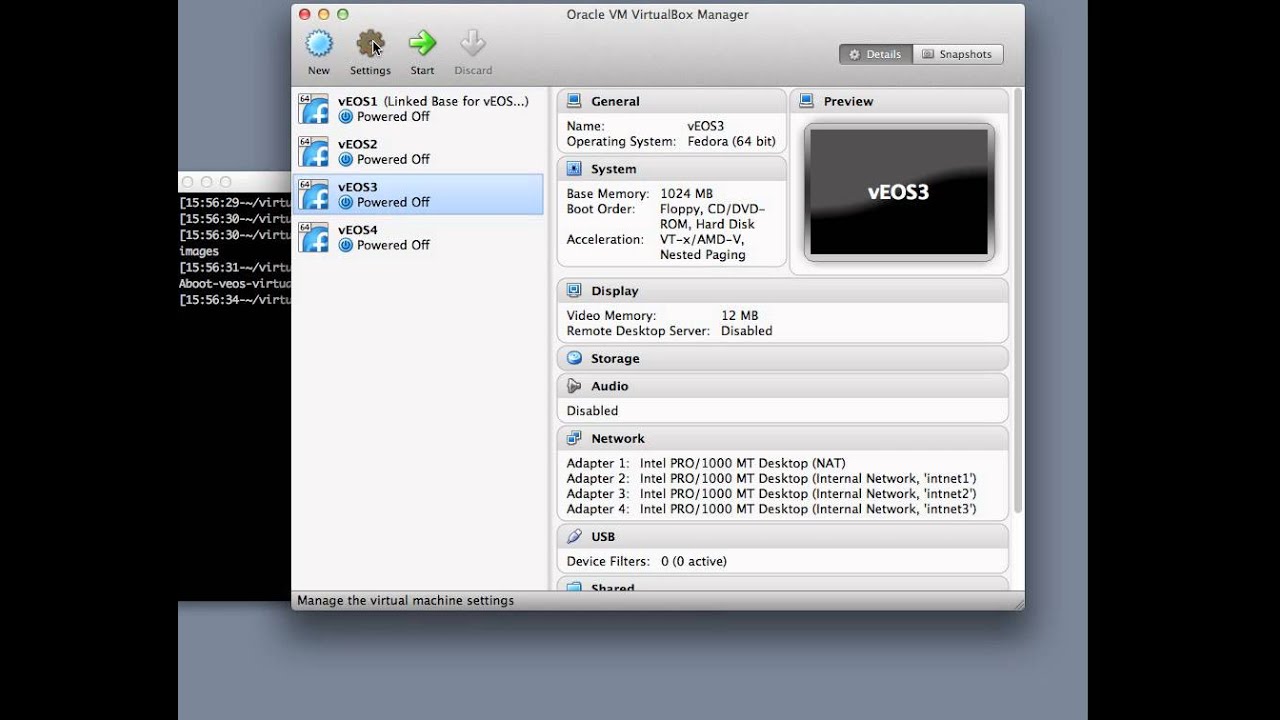This screenshot has height=720, width=1280.
Task: Click the General section icon
Action: (x=574, y=101)
